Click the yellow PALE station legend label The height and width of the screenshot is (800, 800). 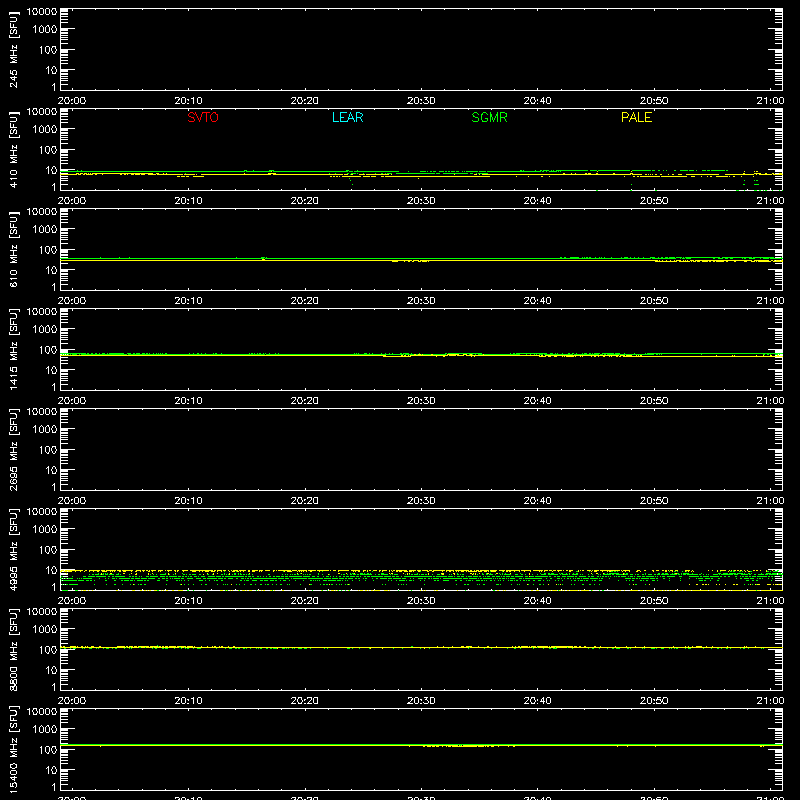pyautogui.click(x=636, y=117)
